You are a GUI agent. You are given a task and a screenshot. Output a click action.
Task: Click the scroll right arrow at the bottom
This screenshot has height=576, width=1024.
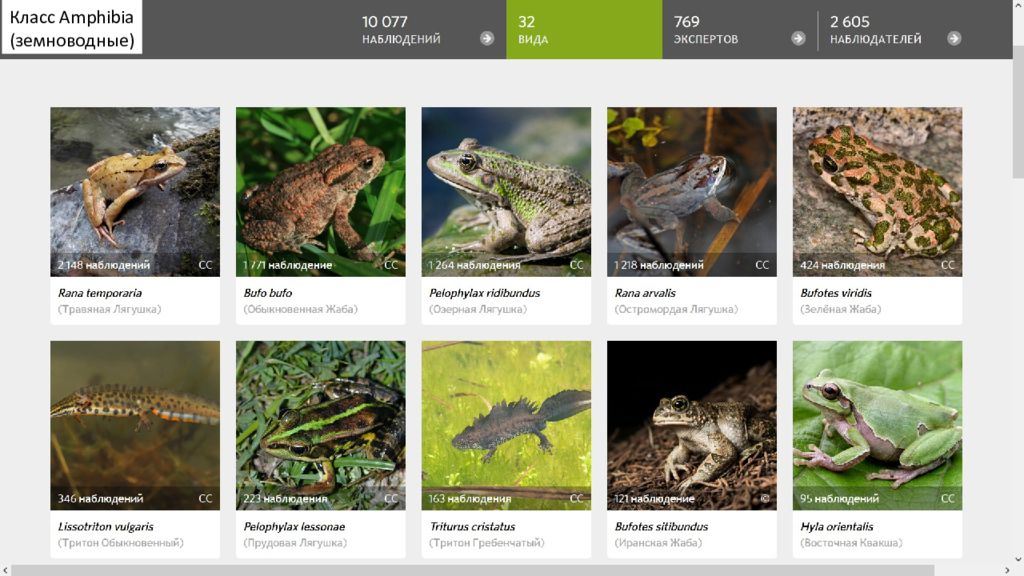1006,570
